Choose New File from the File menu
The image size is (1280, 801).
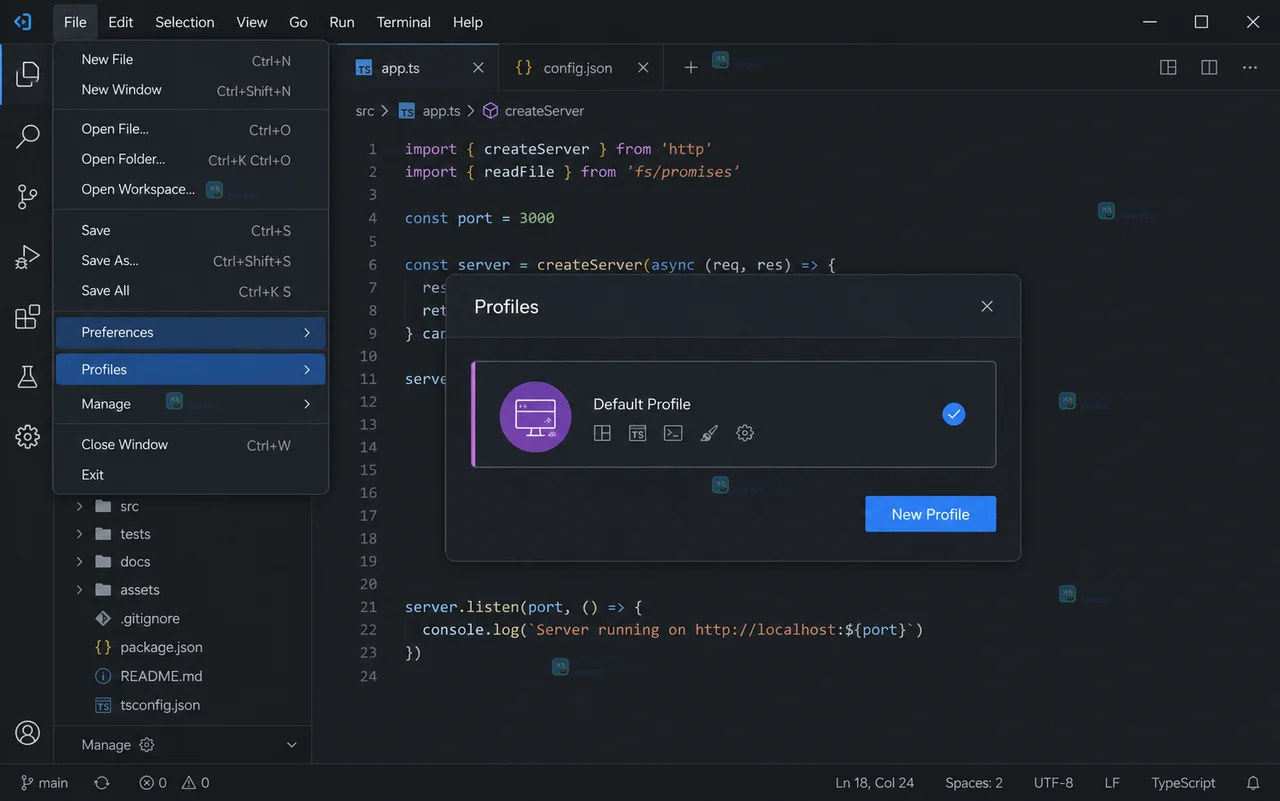coord(190,60)
